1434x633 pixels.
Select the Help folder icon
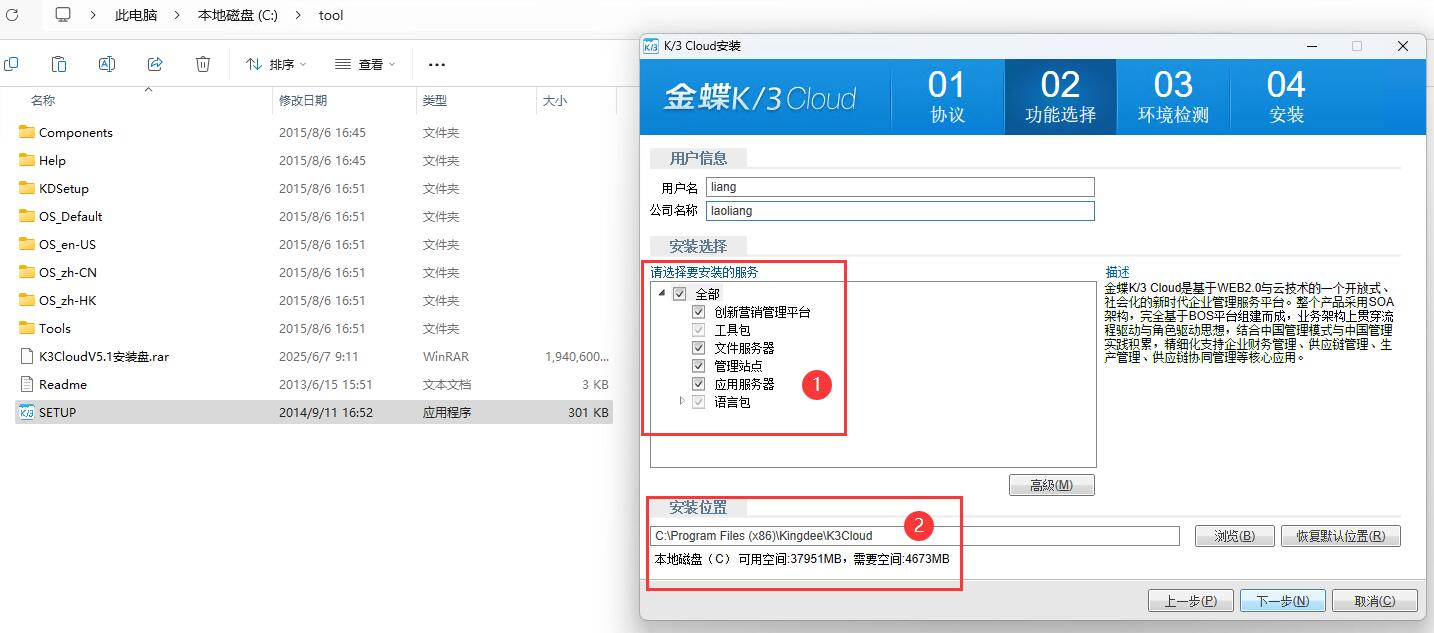point(27,160)
